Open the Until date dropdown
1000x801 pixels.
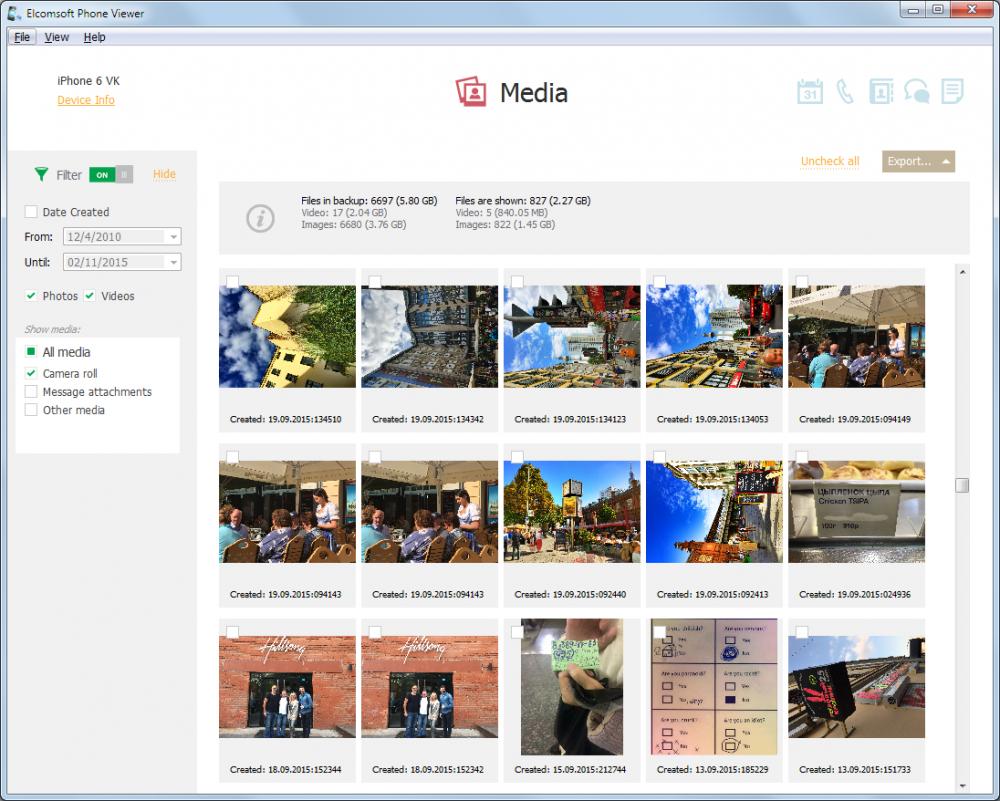tap(174, 262)
